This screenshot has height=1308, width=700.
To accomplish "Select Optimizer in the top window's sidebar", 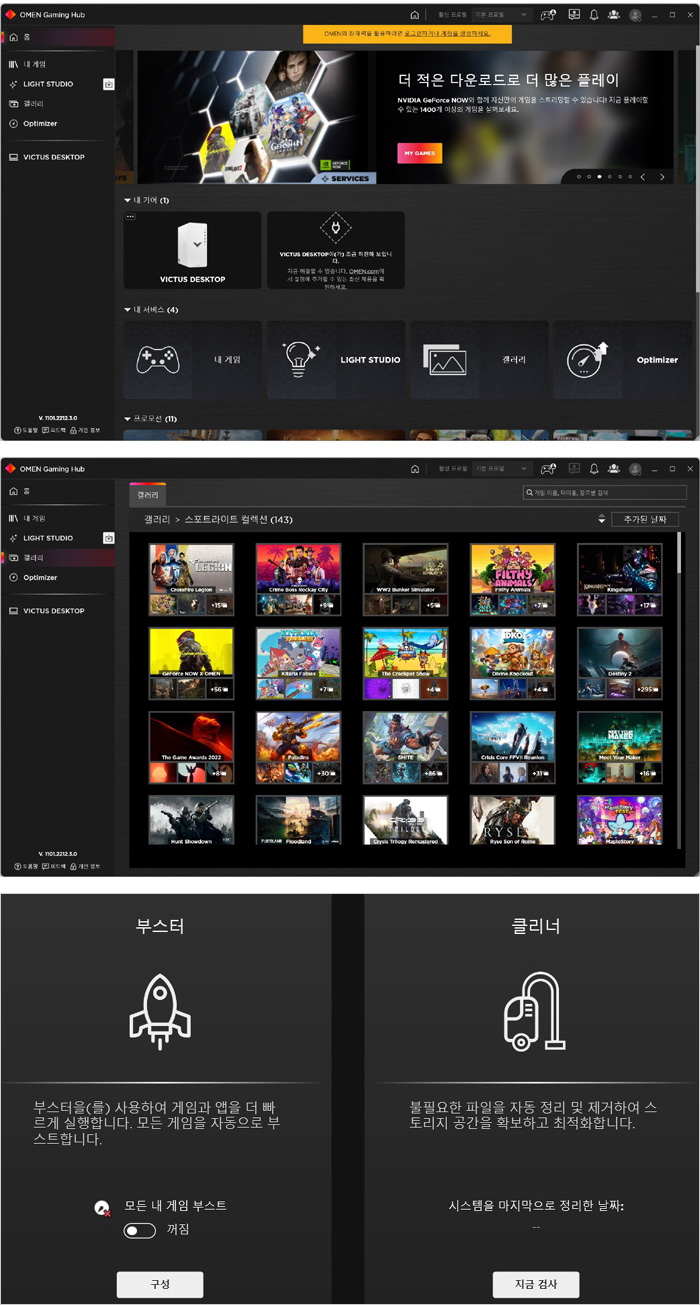I will (x=58, y=124).
